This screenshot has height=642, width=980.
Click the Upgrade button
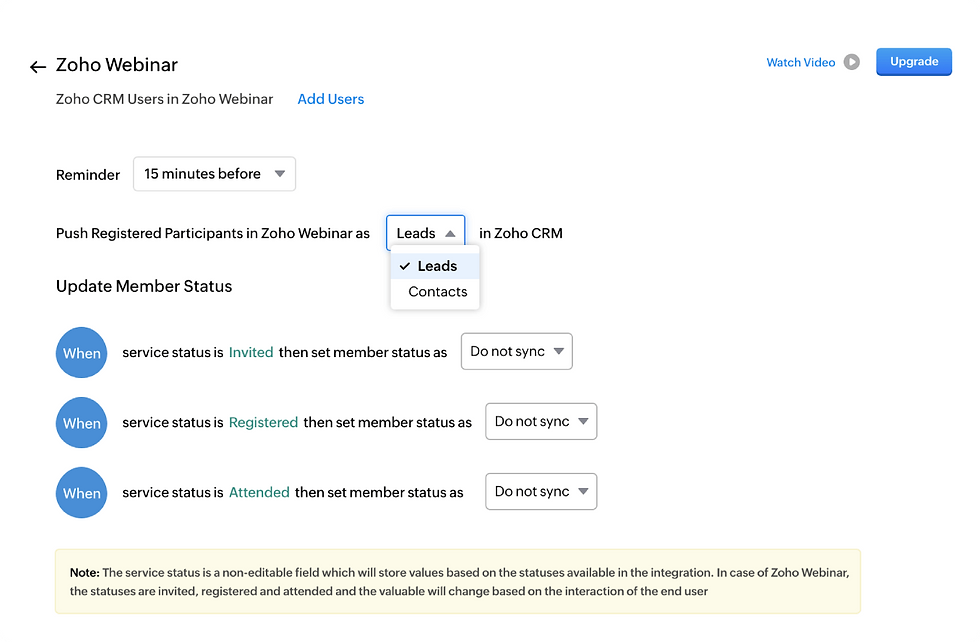(914, 62)
